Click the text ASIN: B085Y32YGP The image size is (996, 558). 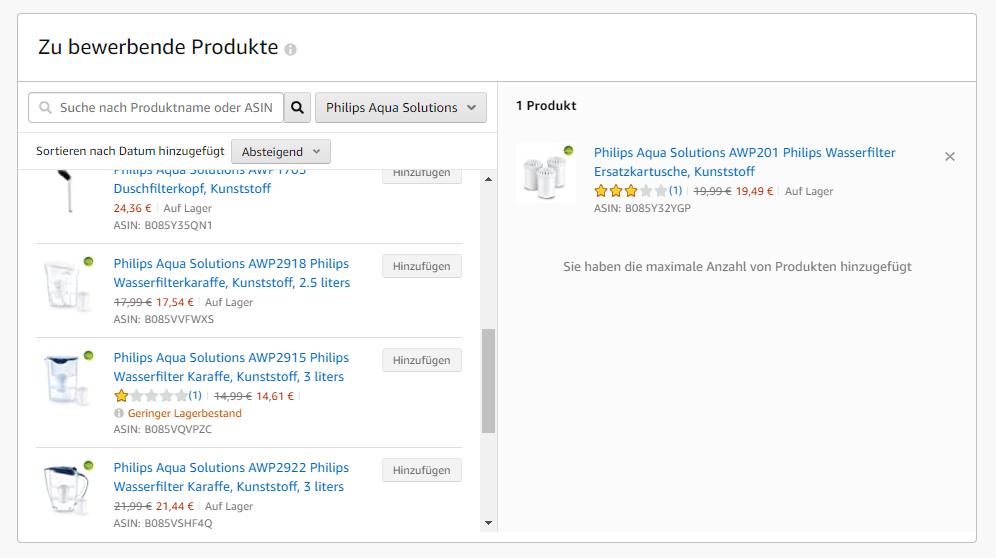(x=642, y=208)
